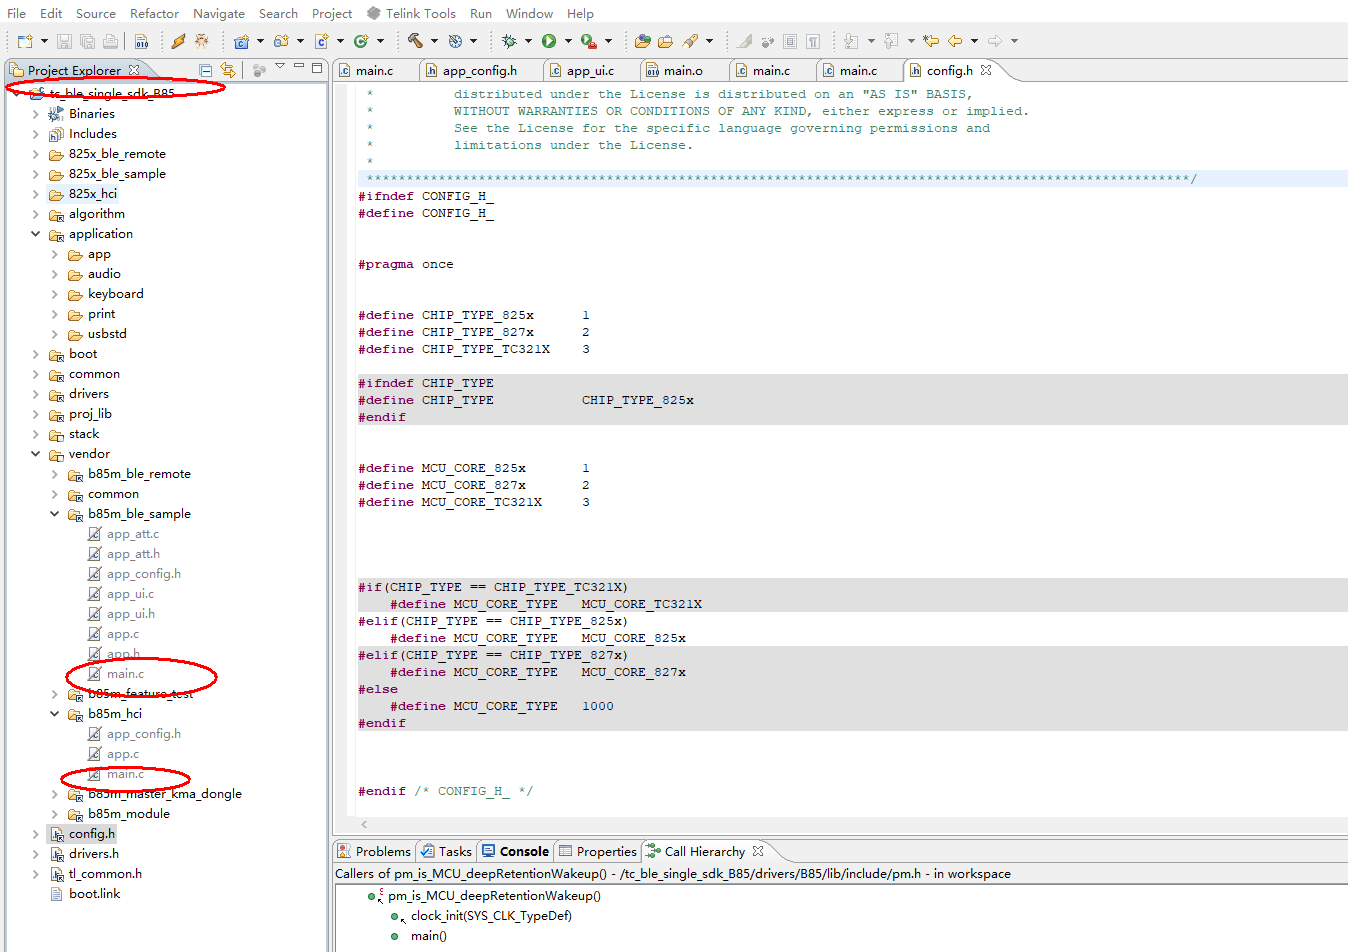Open the Search flashlight dropdown arrow

(x=710, y=41)
